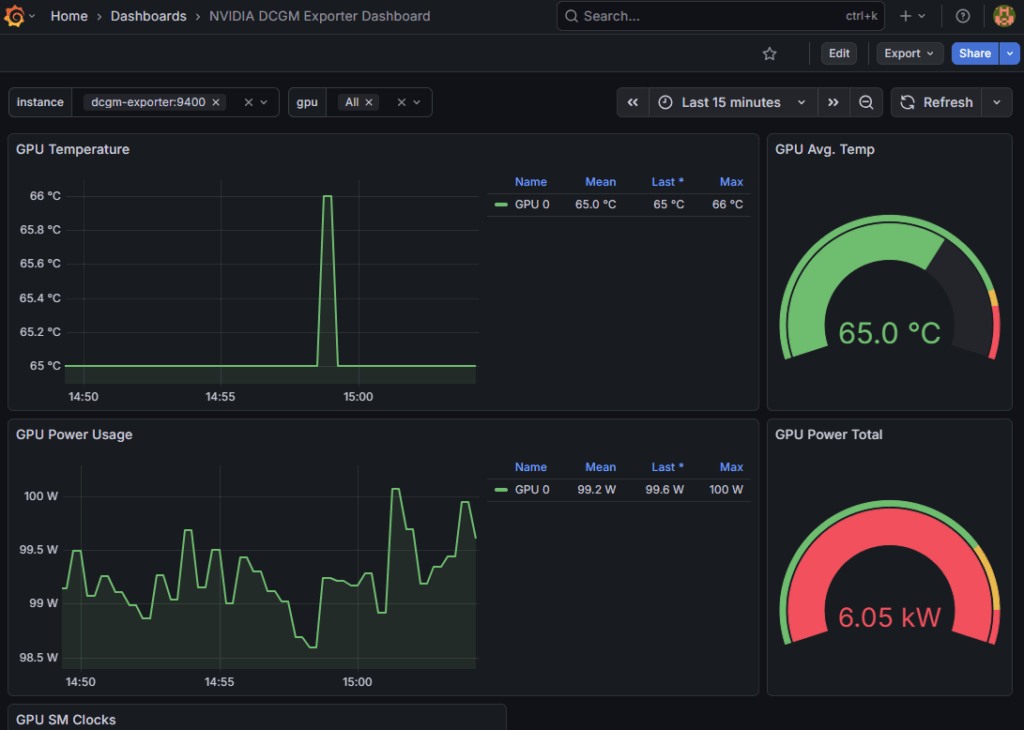Star this dashboard as favorite

point(769,54)
